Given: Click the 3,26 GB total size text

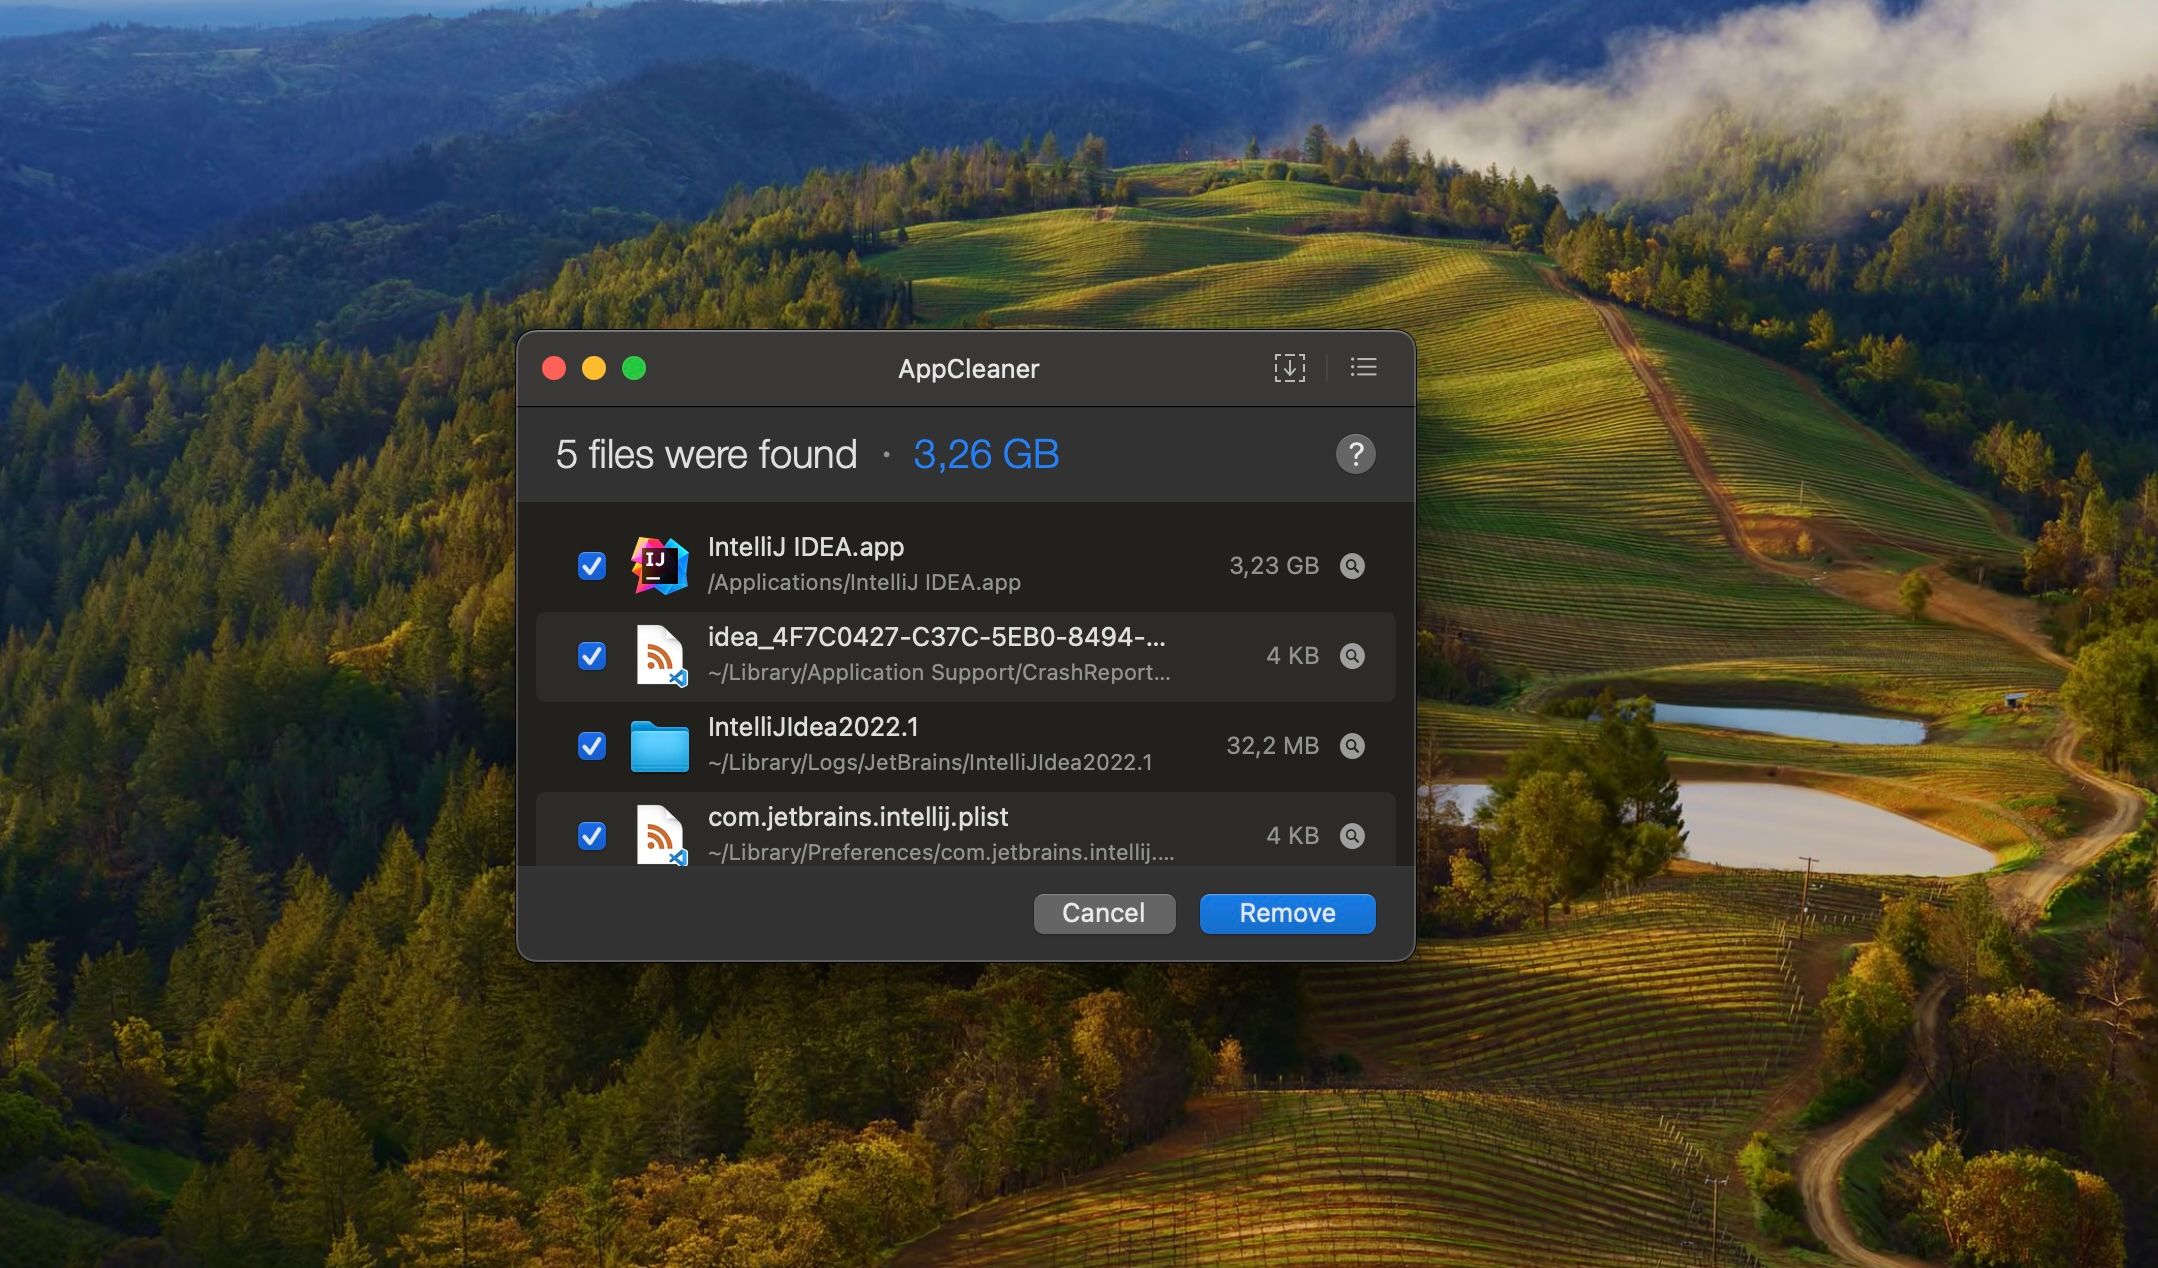Looking at the screenshot, I should point(985,455).
